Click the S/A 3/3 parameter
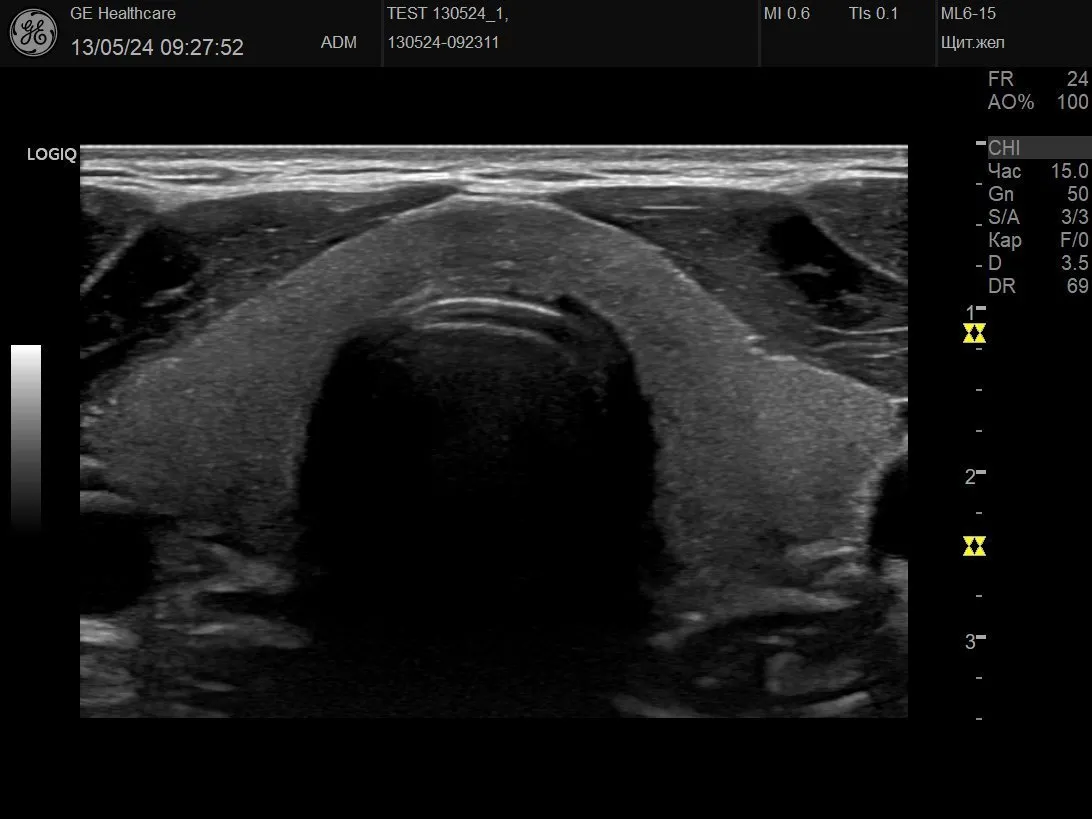 pos(1037,217)
